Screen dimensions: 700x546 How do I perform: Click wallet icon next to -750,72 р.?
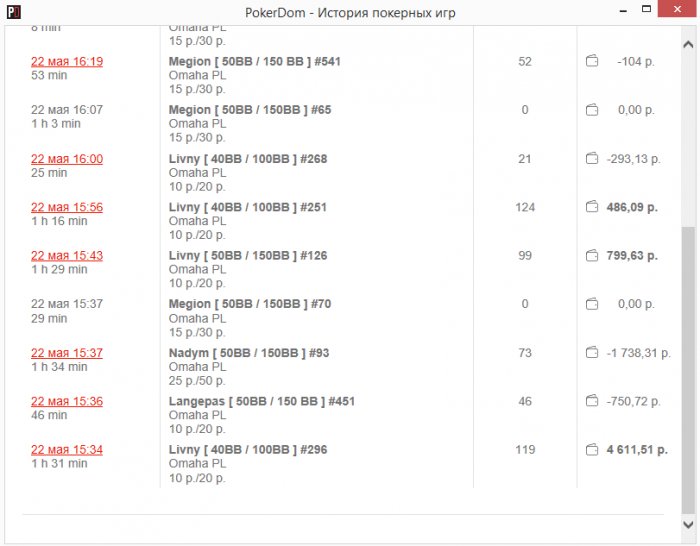pyautogui.click(x=592, y=401)
